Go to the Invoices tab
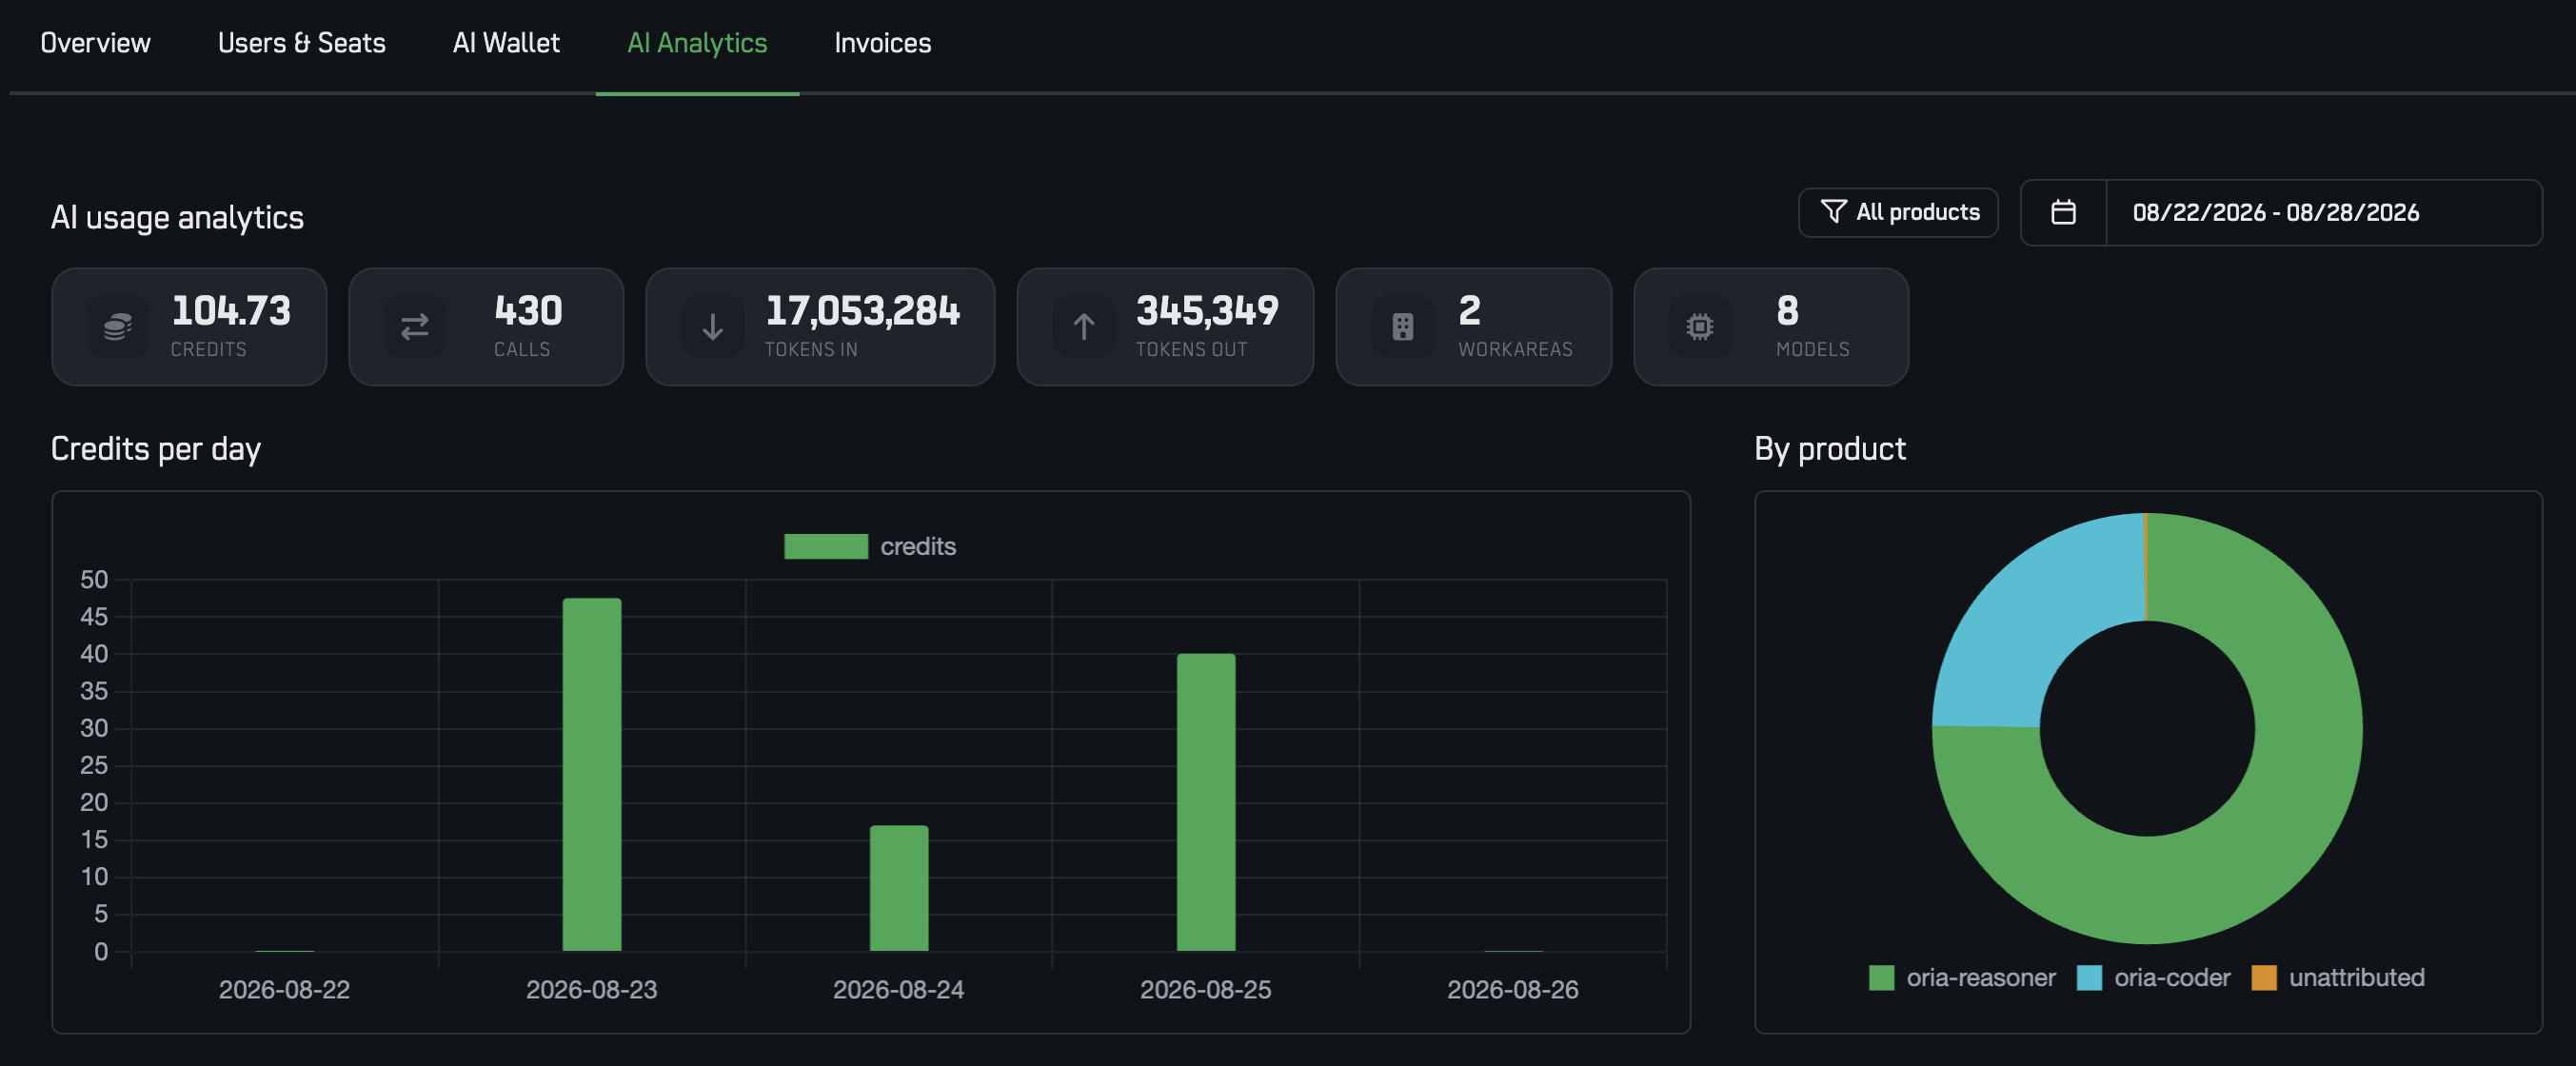 (x=882, y=43)
